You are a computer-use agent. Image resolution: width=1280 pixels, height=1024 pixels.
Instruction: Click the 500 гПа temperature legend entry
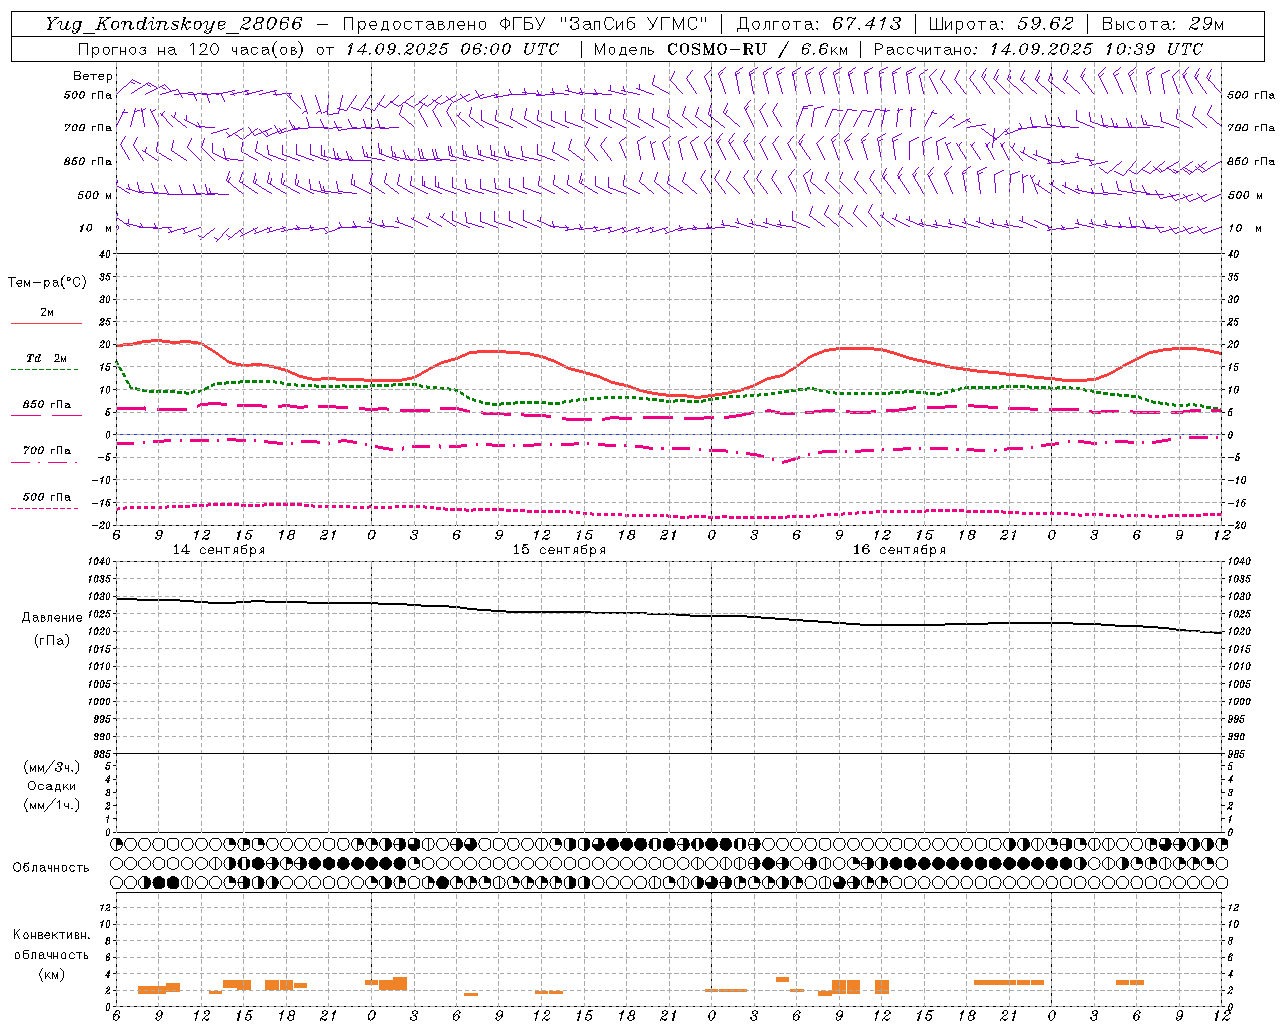coord(47,497)
